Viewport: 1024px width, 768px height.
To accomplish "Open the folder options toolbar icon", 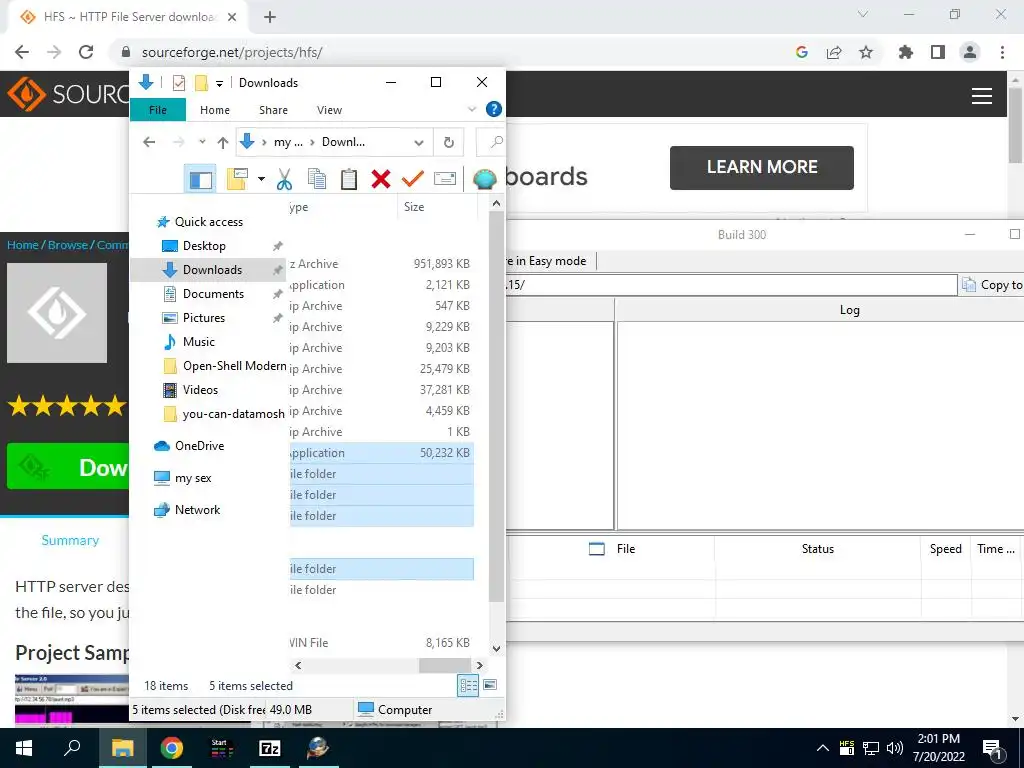I will point(236,178).
